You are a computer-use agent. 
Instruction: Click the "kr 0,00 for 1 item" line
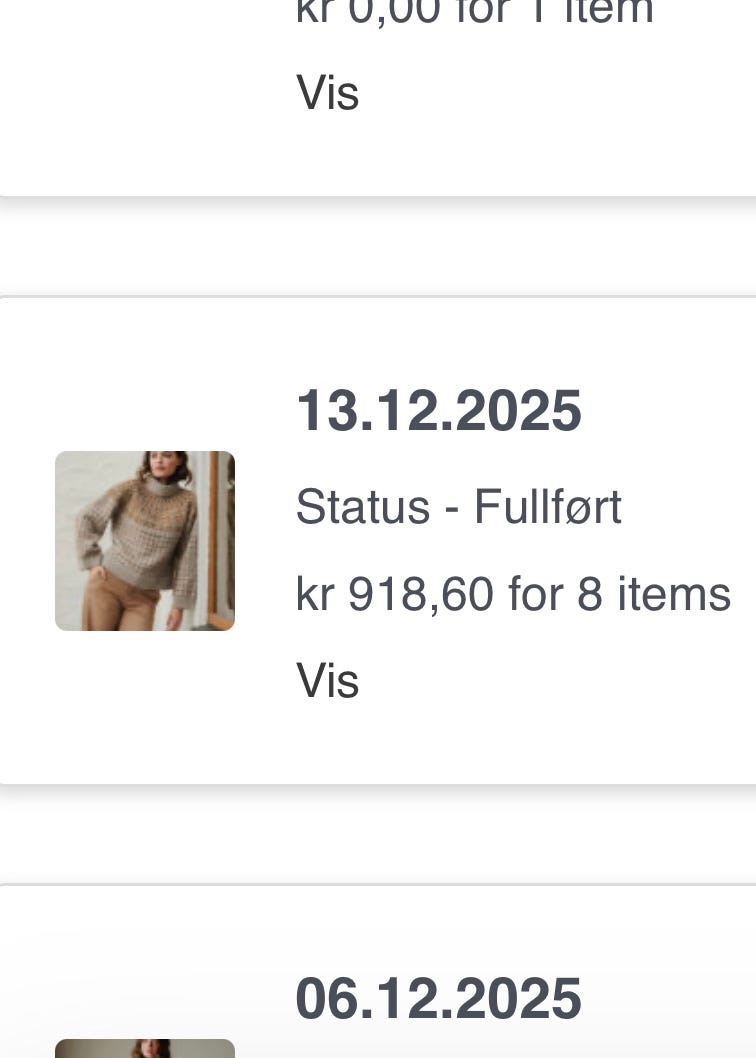click(475, 12)
